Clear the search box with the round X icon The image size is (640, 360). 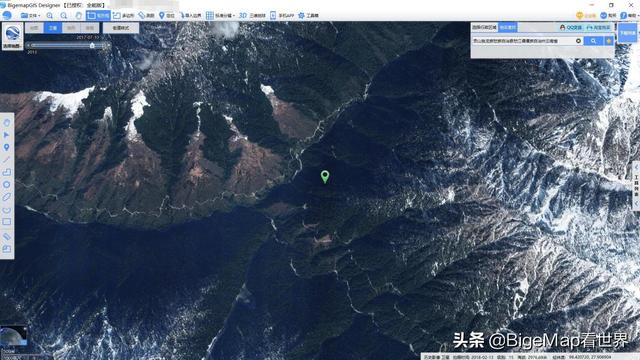[x=578, y=41]
